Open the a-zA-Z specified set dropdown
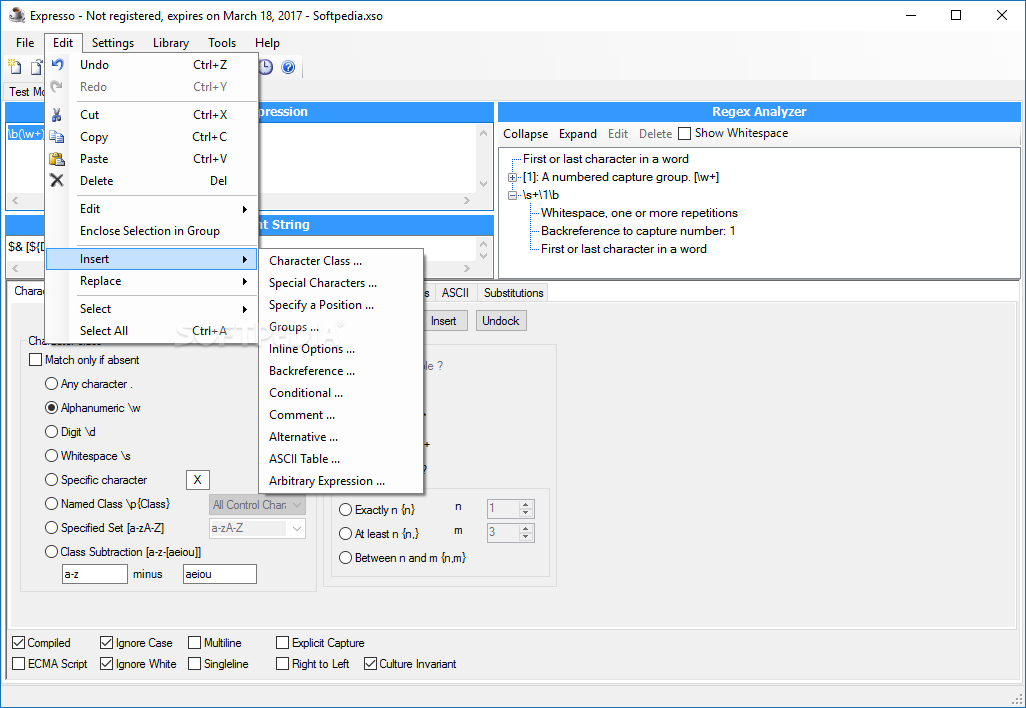The height and width of the screenshot is (708, 1026). pos(296,528)
